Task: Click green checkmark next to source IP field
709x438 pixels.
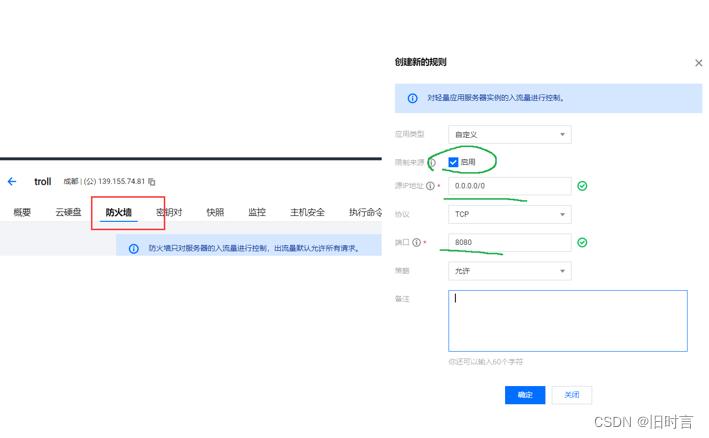Action: click(x=582, y=186)
